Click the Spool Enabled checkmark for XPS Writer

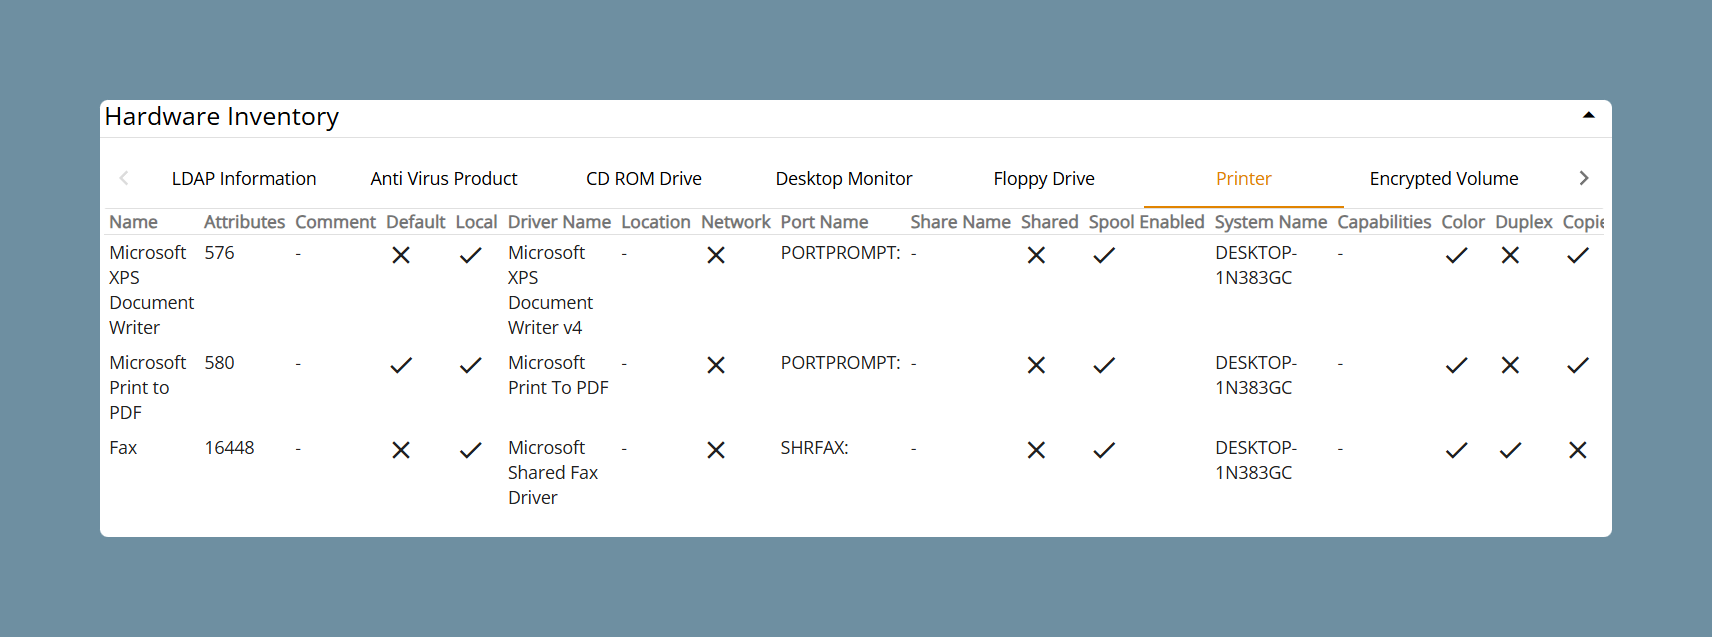pyautogui.click(x=1104, y=255)
